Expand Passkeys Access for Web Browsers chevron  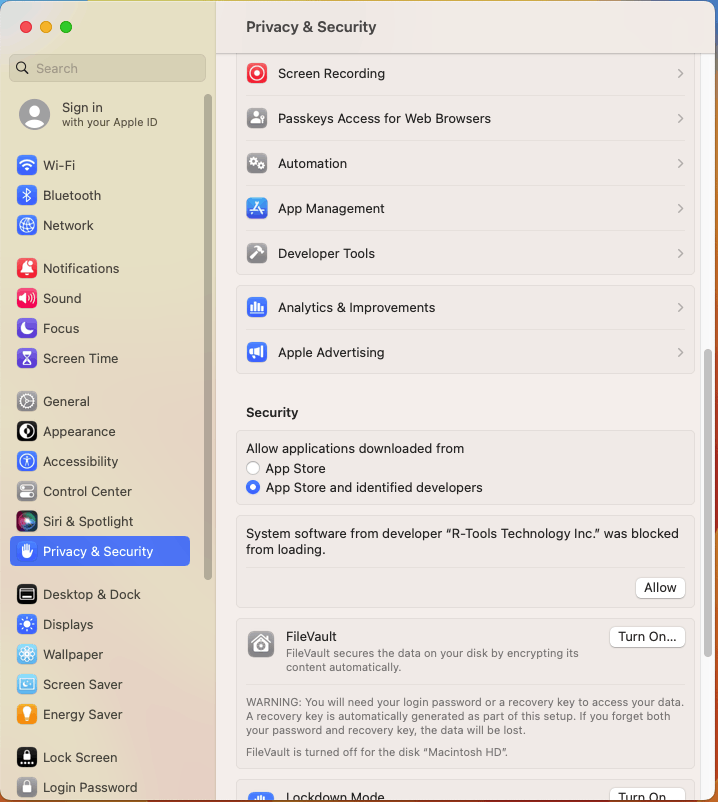click(x=680, y=119)
